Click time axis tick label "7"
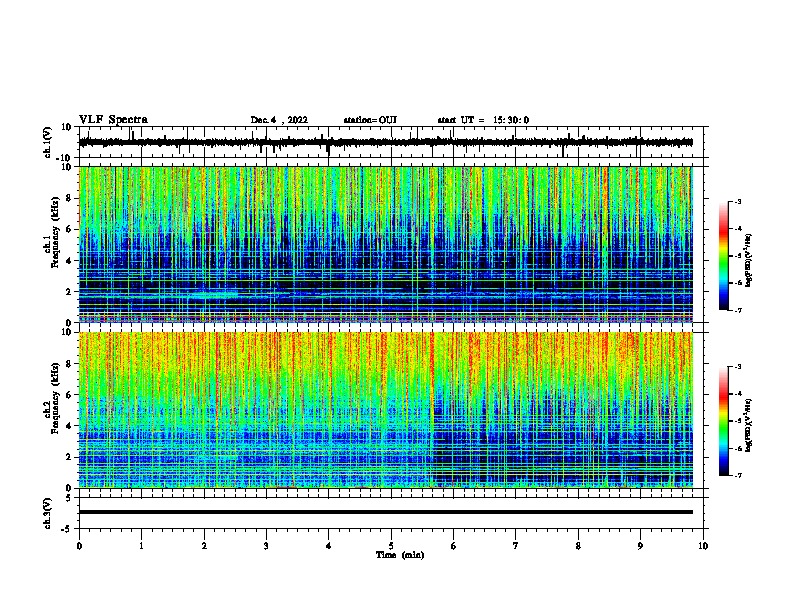Screen dimensions: 792x612 (516, 546)
